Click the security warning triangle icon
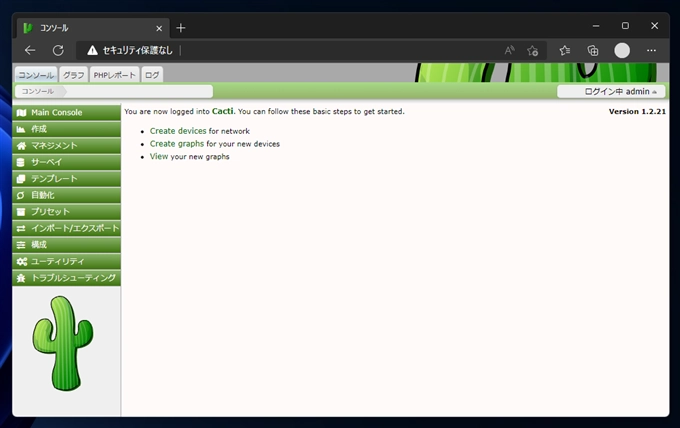The height and width of the screenshot is (428, 680). [92, 50]
